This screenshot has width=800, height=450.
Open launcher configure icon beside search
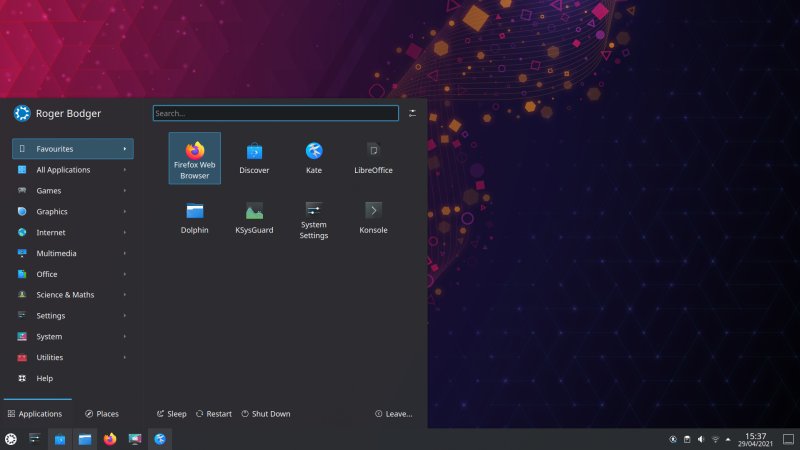point(412,113)
